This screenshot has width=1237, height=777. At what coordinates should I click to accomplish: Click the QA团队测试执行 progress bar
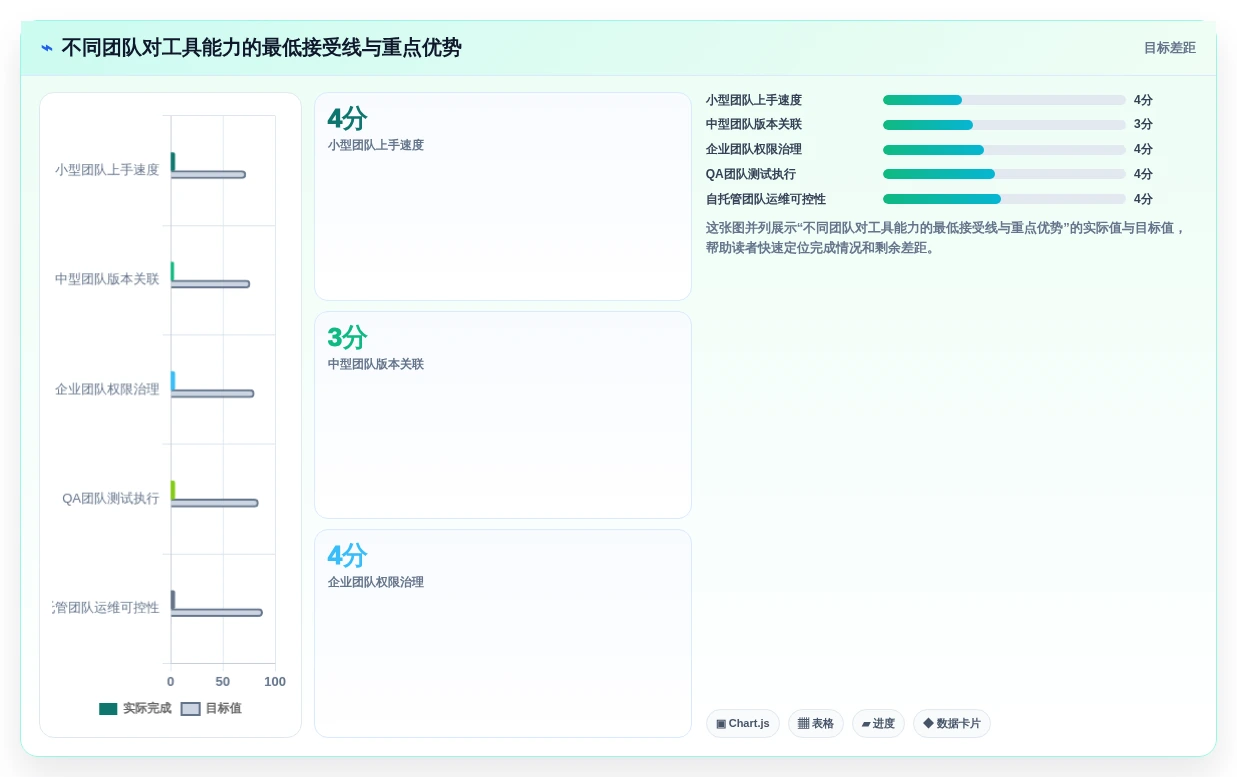[x=1004, y=174]
